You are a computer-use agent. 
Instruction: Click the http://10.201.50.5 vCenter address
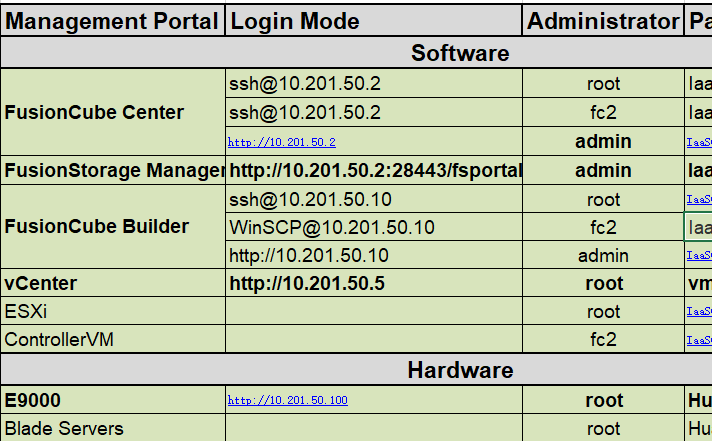click(x=307, y=284)
